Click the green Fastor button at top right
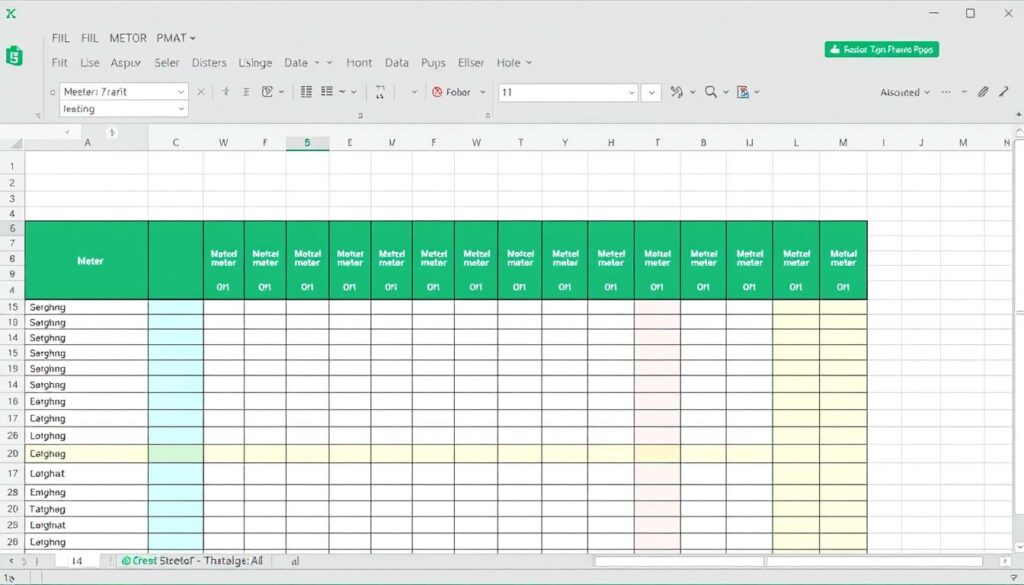This screenshot has width=1024, height=585. point(882,50)
